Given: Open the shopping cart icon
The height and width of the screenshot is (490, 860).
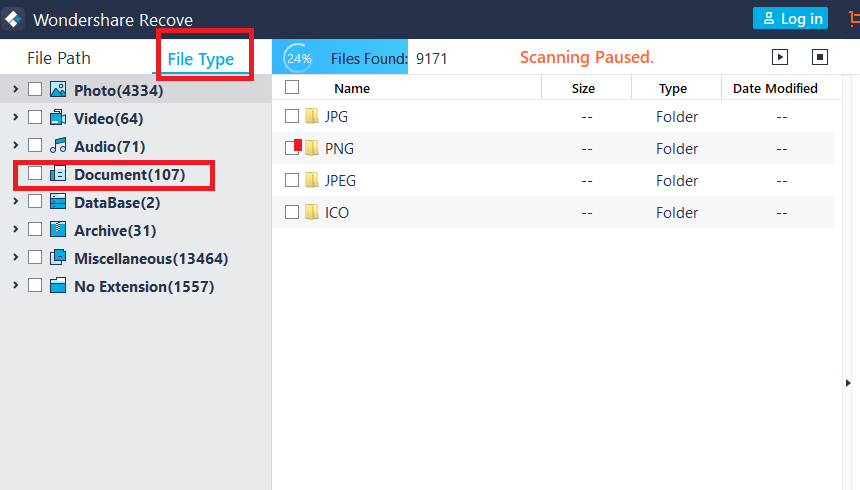Looking at the screenshot, I should coord(854,19).
